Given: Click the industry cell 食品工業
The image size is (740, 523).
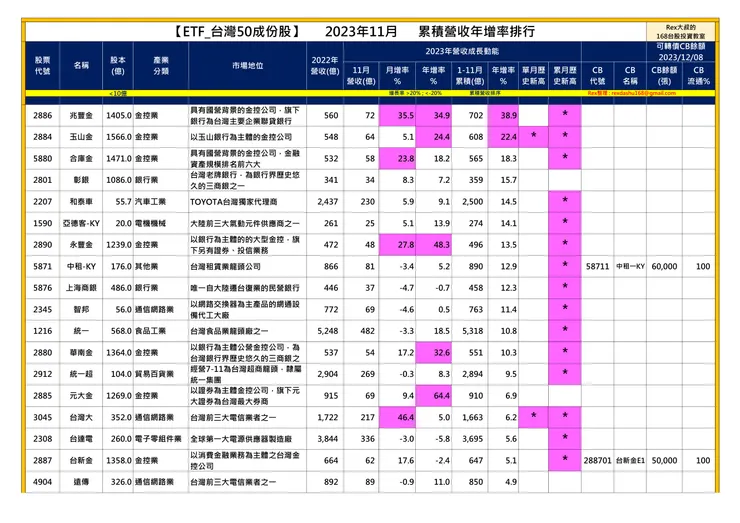Looking at the screenshot, I should tap(151, 331).
